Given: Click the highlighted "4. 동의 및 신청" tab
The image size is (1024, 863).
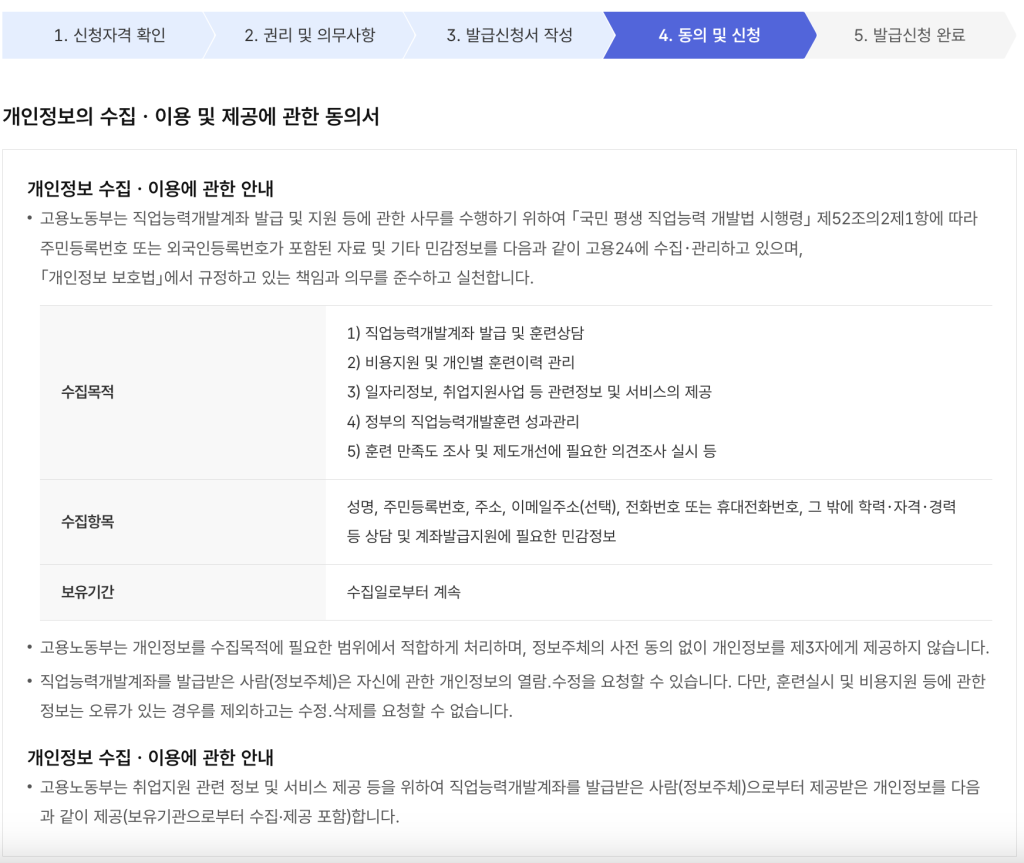Looking at the screenshot, I should pyautogui.click(x=708, y=35).
